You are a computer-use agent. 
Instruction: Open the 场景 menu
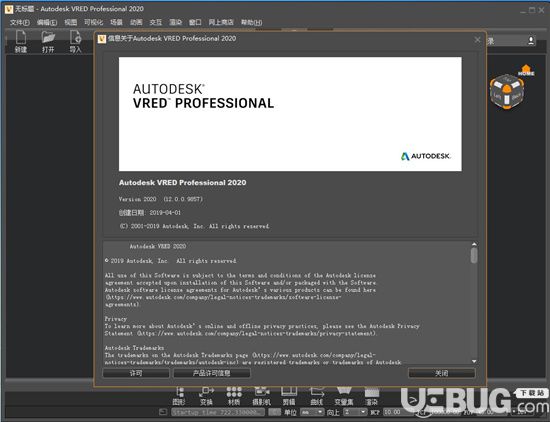116,22
